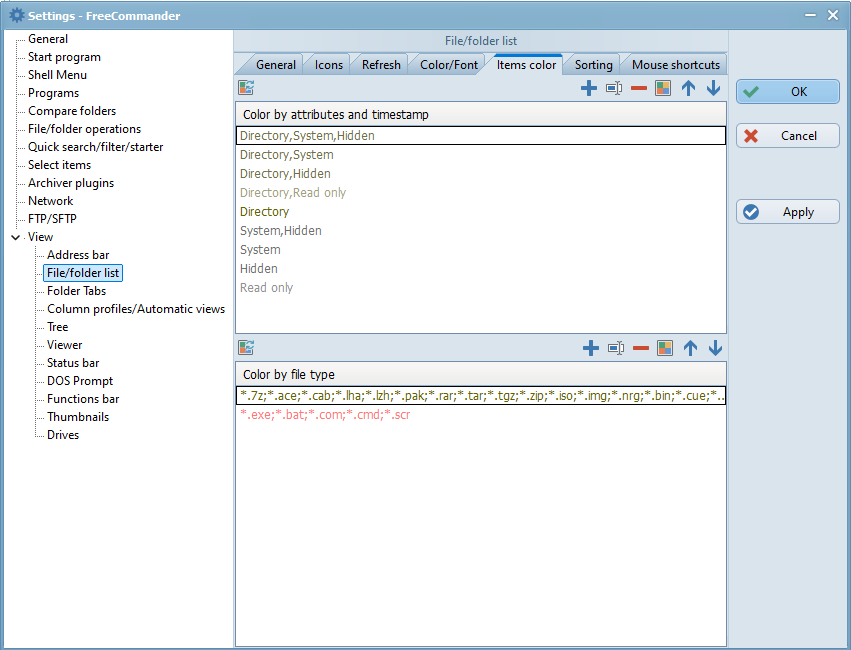Open Drives settings
This screenshot has width=851, height=650.
tap(62, 435)
